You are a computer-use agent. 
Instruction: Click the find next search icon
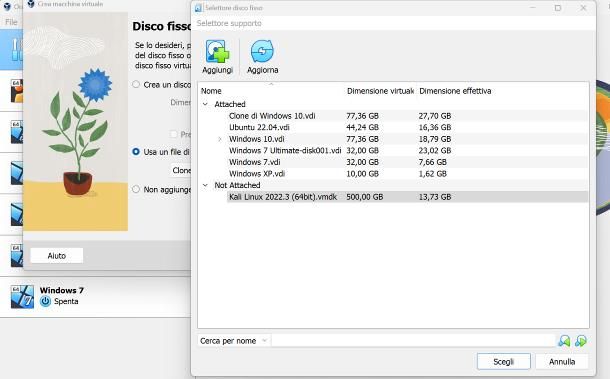[581, 341]
